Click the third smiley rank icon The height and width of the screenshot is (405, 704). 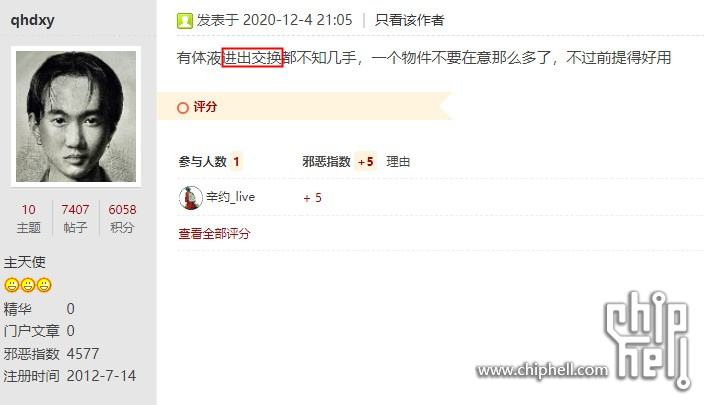pos(44,285)
